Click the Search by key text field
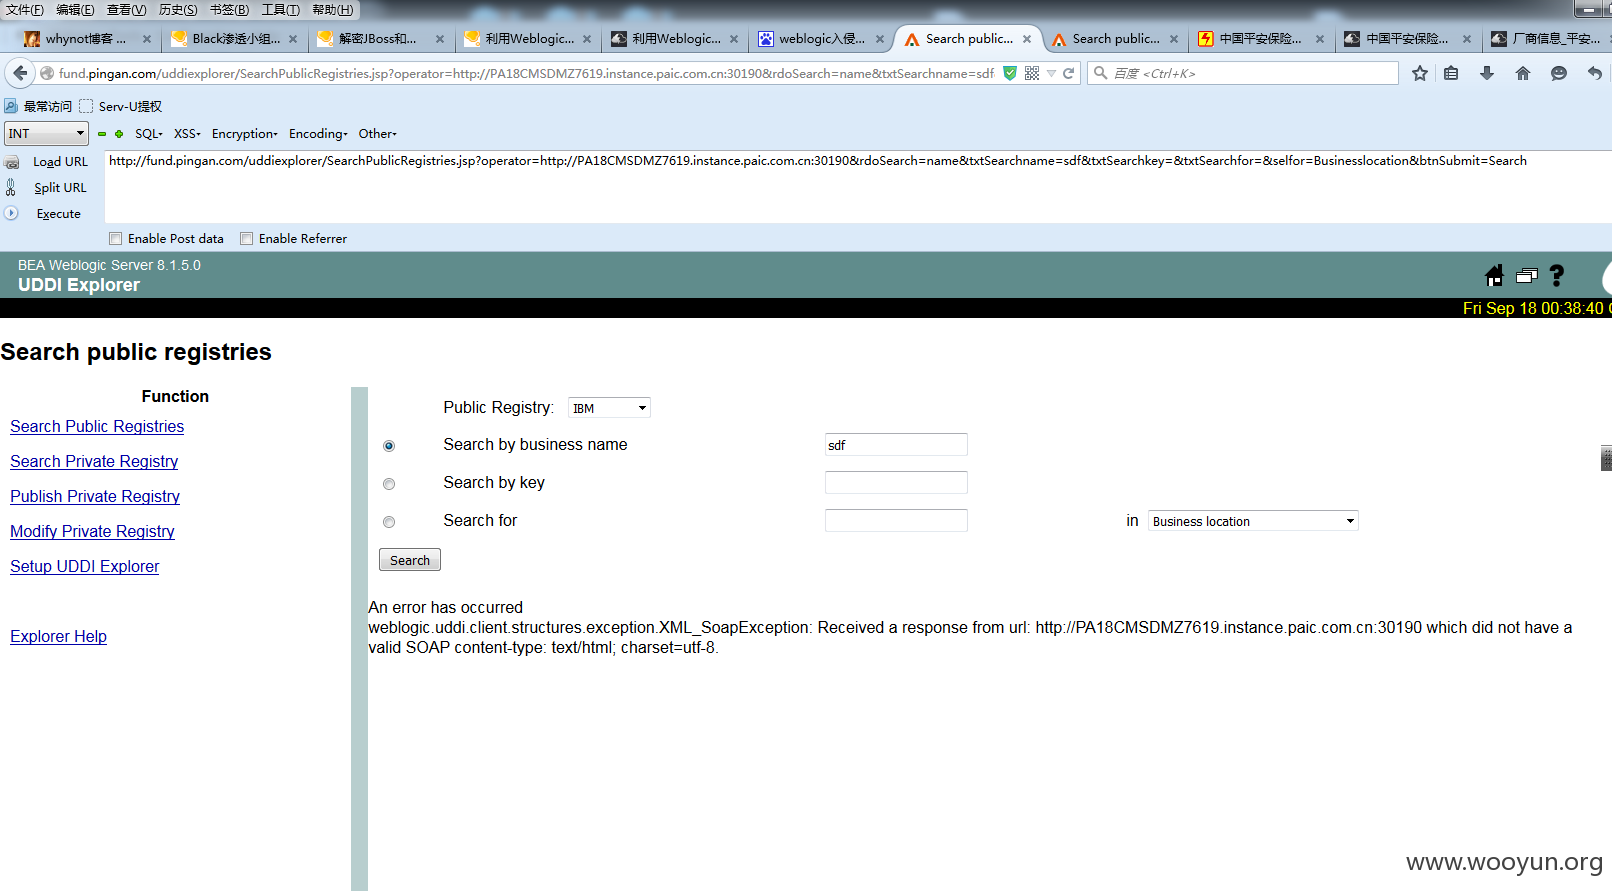 click(896, 483)
